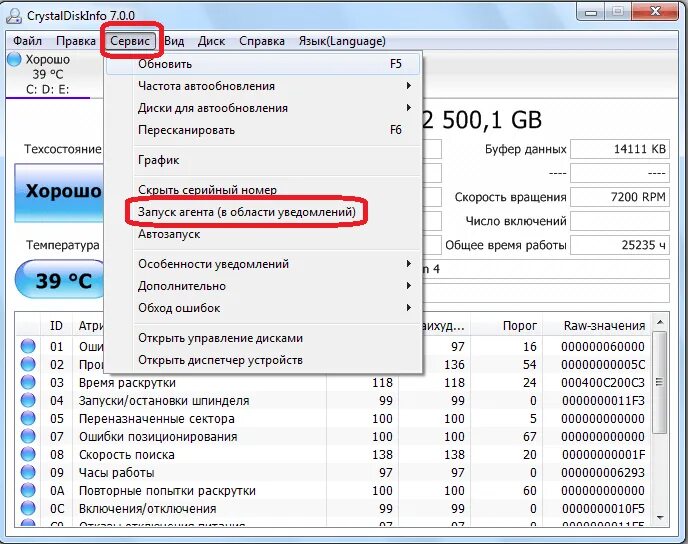Click the status circle for attribute 02
Screen dimensions: 688x544
pos(28,364)
